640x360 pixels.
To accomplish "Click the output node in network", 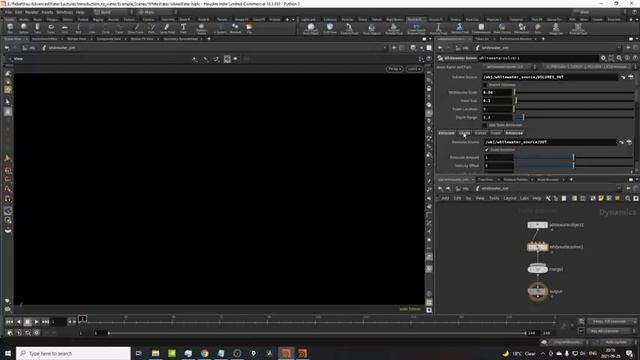I will (538, 291).
